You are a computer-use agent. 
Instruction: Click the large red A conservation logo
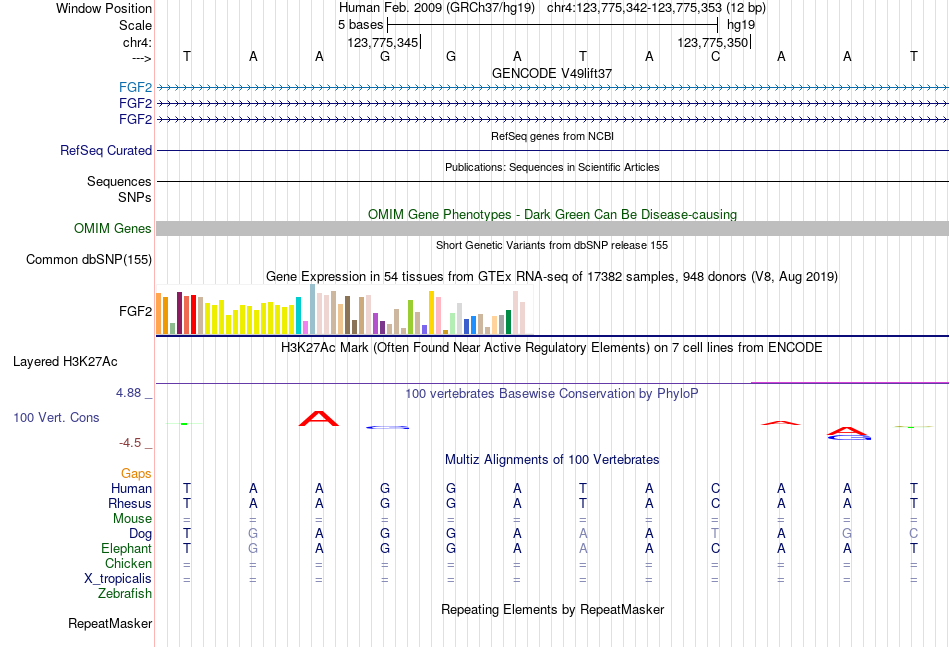pos(319,419)
